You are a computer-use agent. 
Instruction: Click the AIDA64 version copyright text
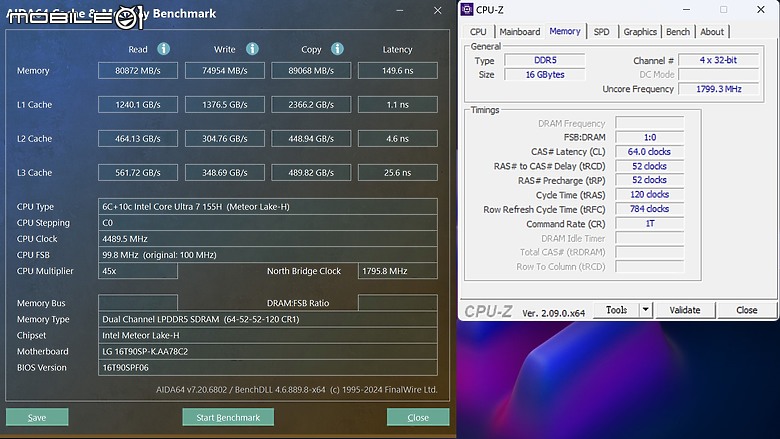pyautogui.click(x=297, y=389)
